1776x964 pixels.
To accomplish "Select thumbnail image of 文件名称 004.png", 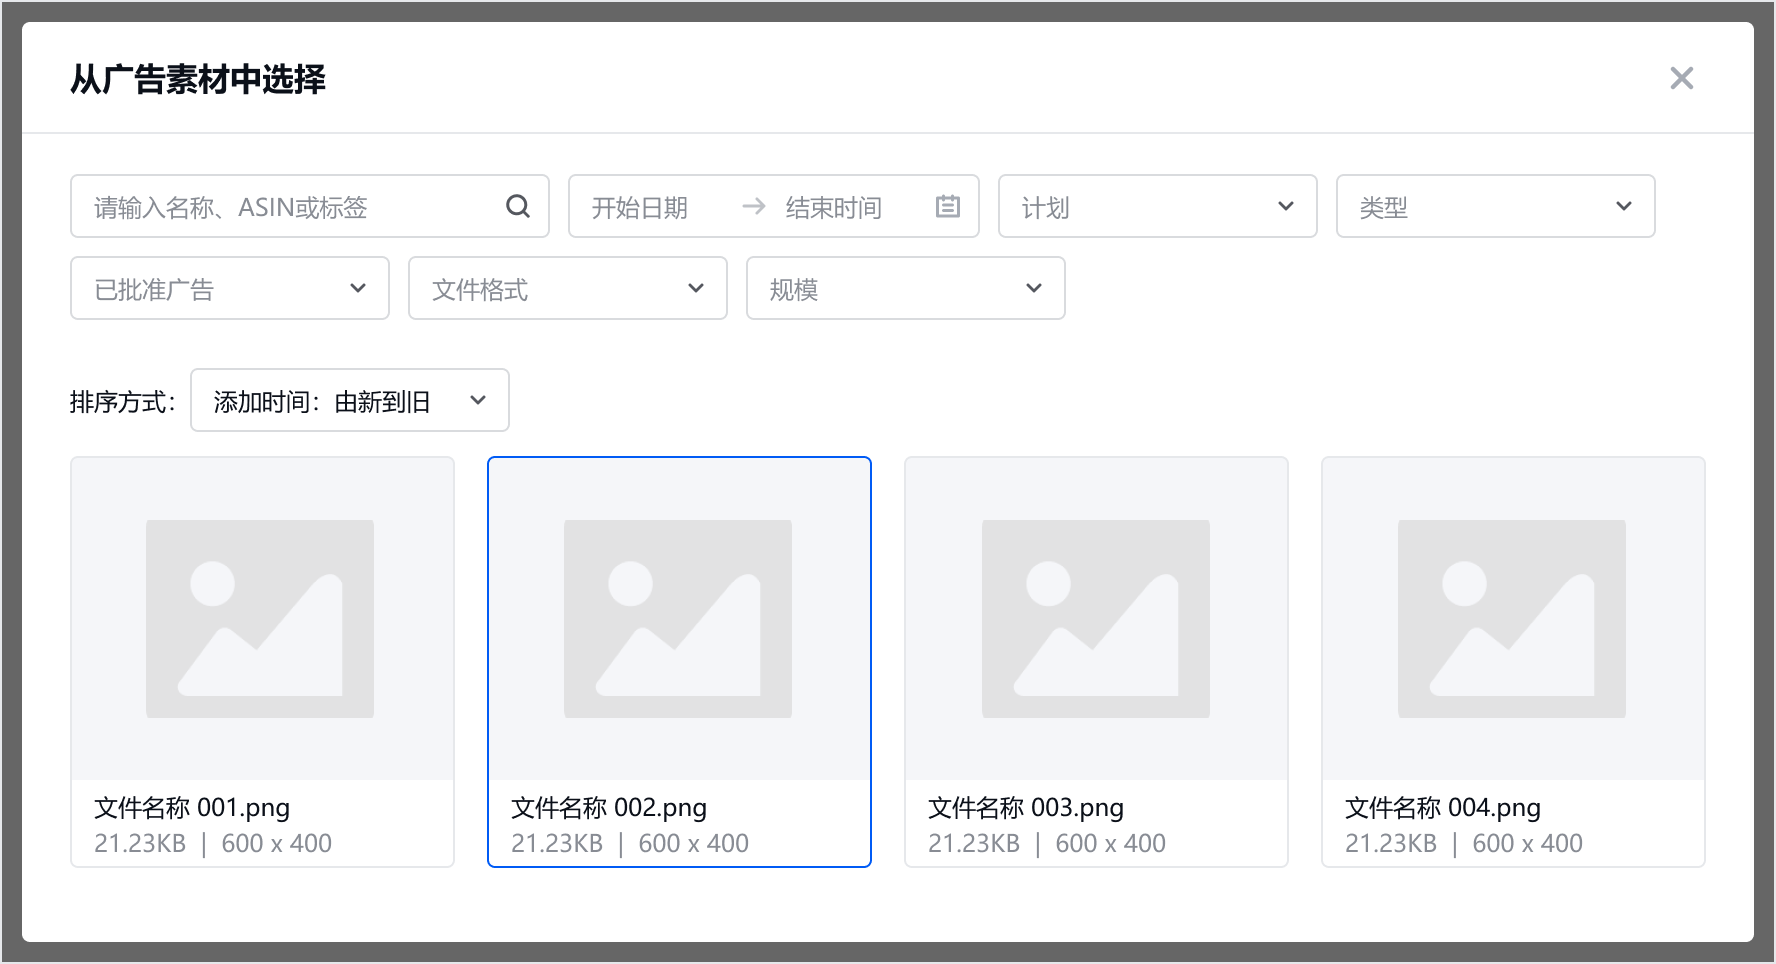I will (x=1513, y=619).
